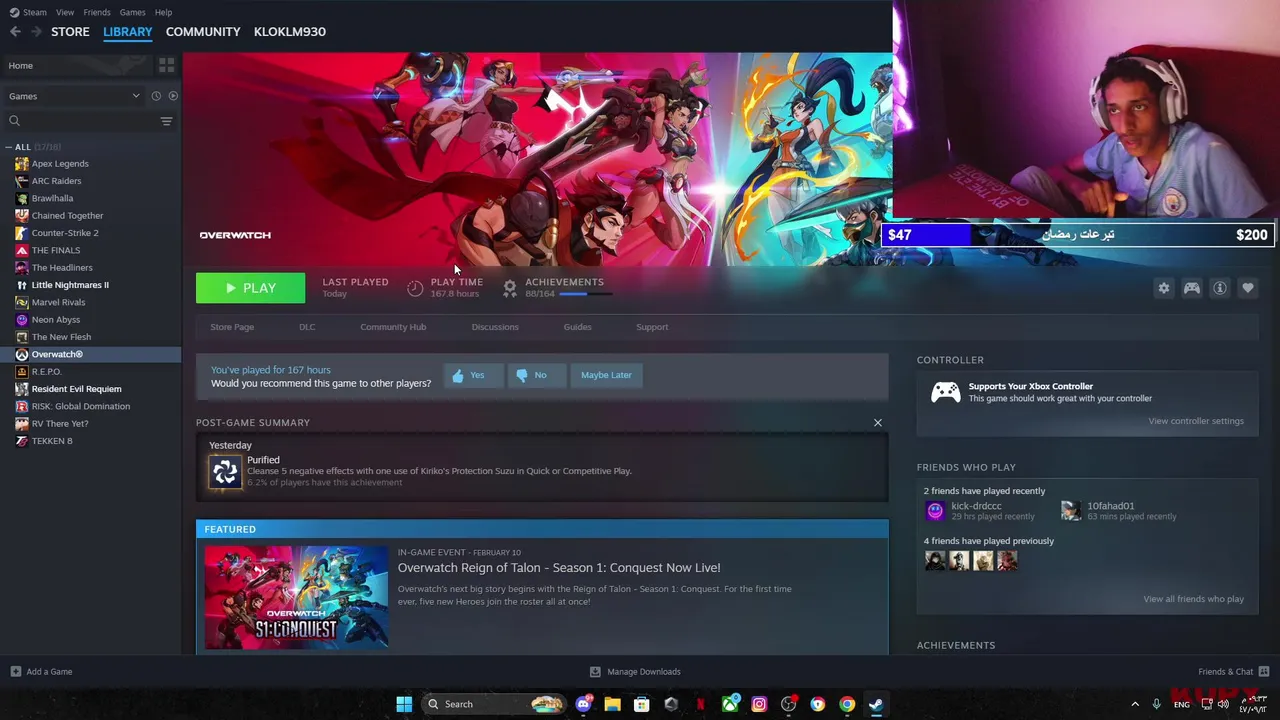Go forward with the right arrow
This screenshot has width=1280, height=720.
[36, 32]
